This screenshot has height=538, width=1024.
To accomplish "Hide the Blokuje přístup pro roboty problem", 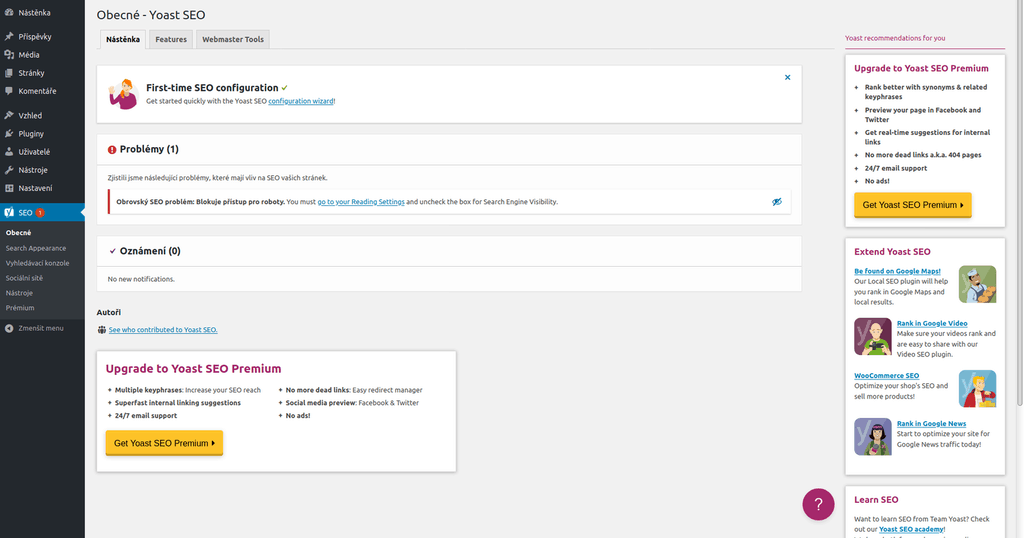I will coord(776,202).
